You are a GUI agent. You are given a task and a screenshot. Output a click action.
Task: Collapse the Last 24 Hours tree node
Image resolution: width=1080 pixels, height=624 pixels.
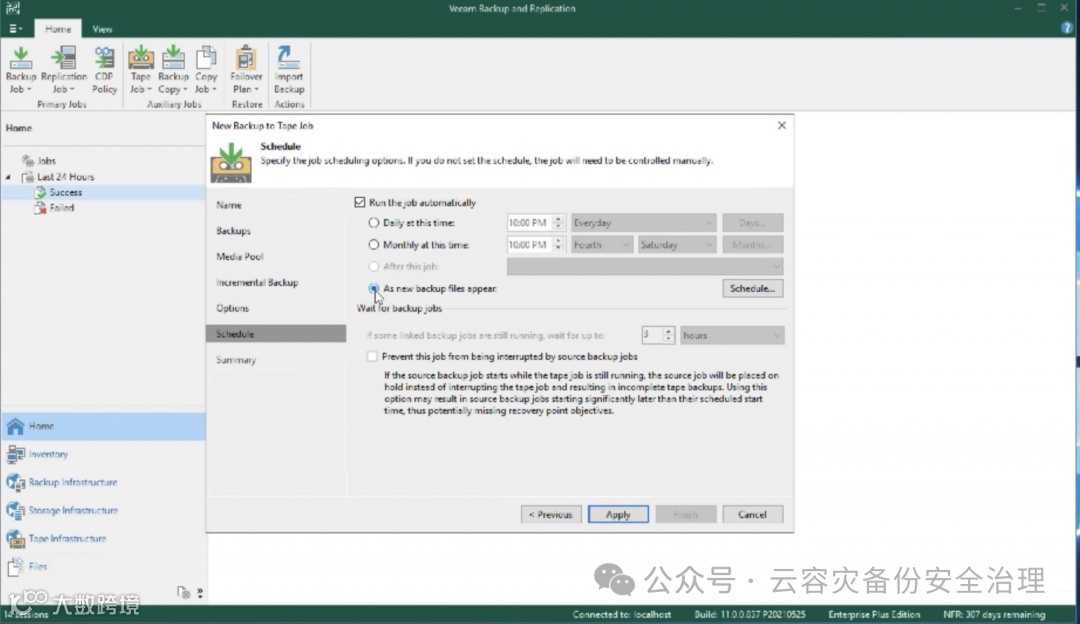[x=9, y=177]
